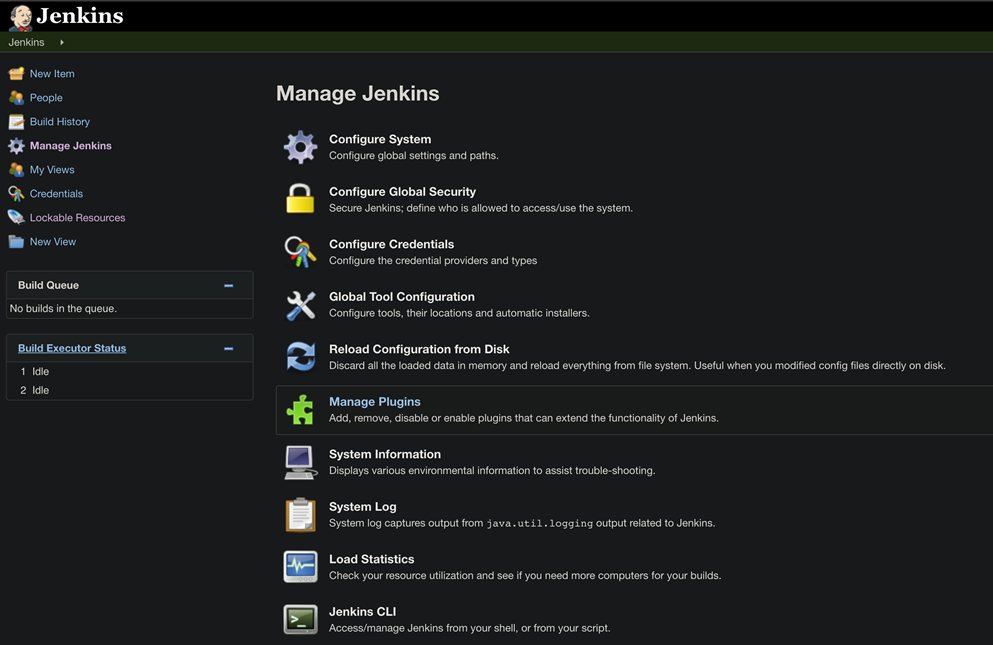Select Reload Configuration from Disk
Image resolution: width=993 pixels, height=645 pixels.
pos(419,350)
